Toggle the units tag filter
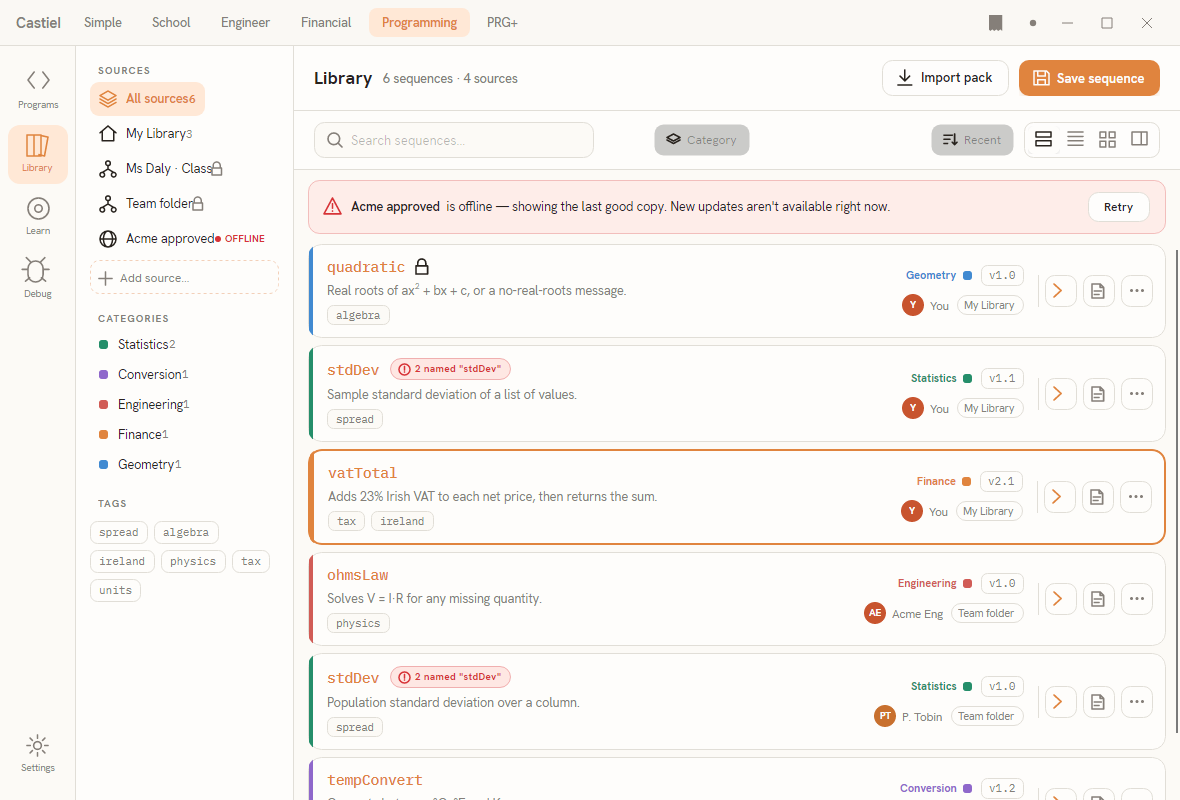Image resolution: width=1180 pixels, height=800 pixels. [115, 590]
